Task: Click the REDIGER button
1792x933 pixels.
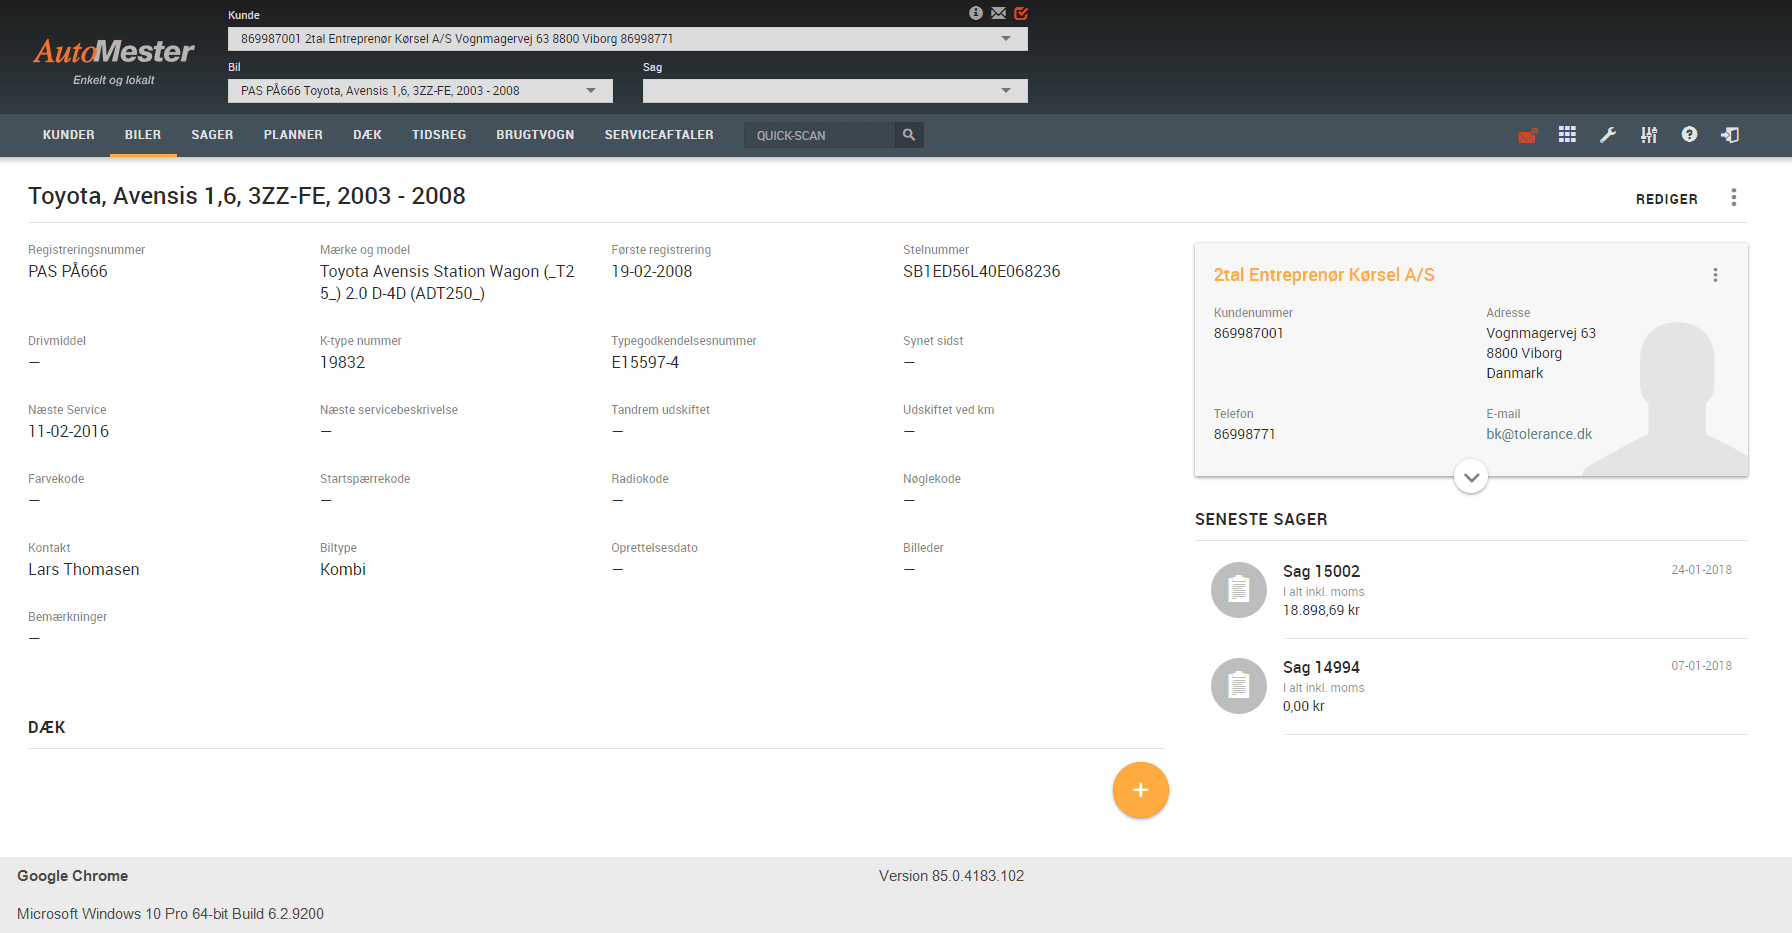Action: 1666,199
